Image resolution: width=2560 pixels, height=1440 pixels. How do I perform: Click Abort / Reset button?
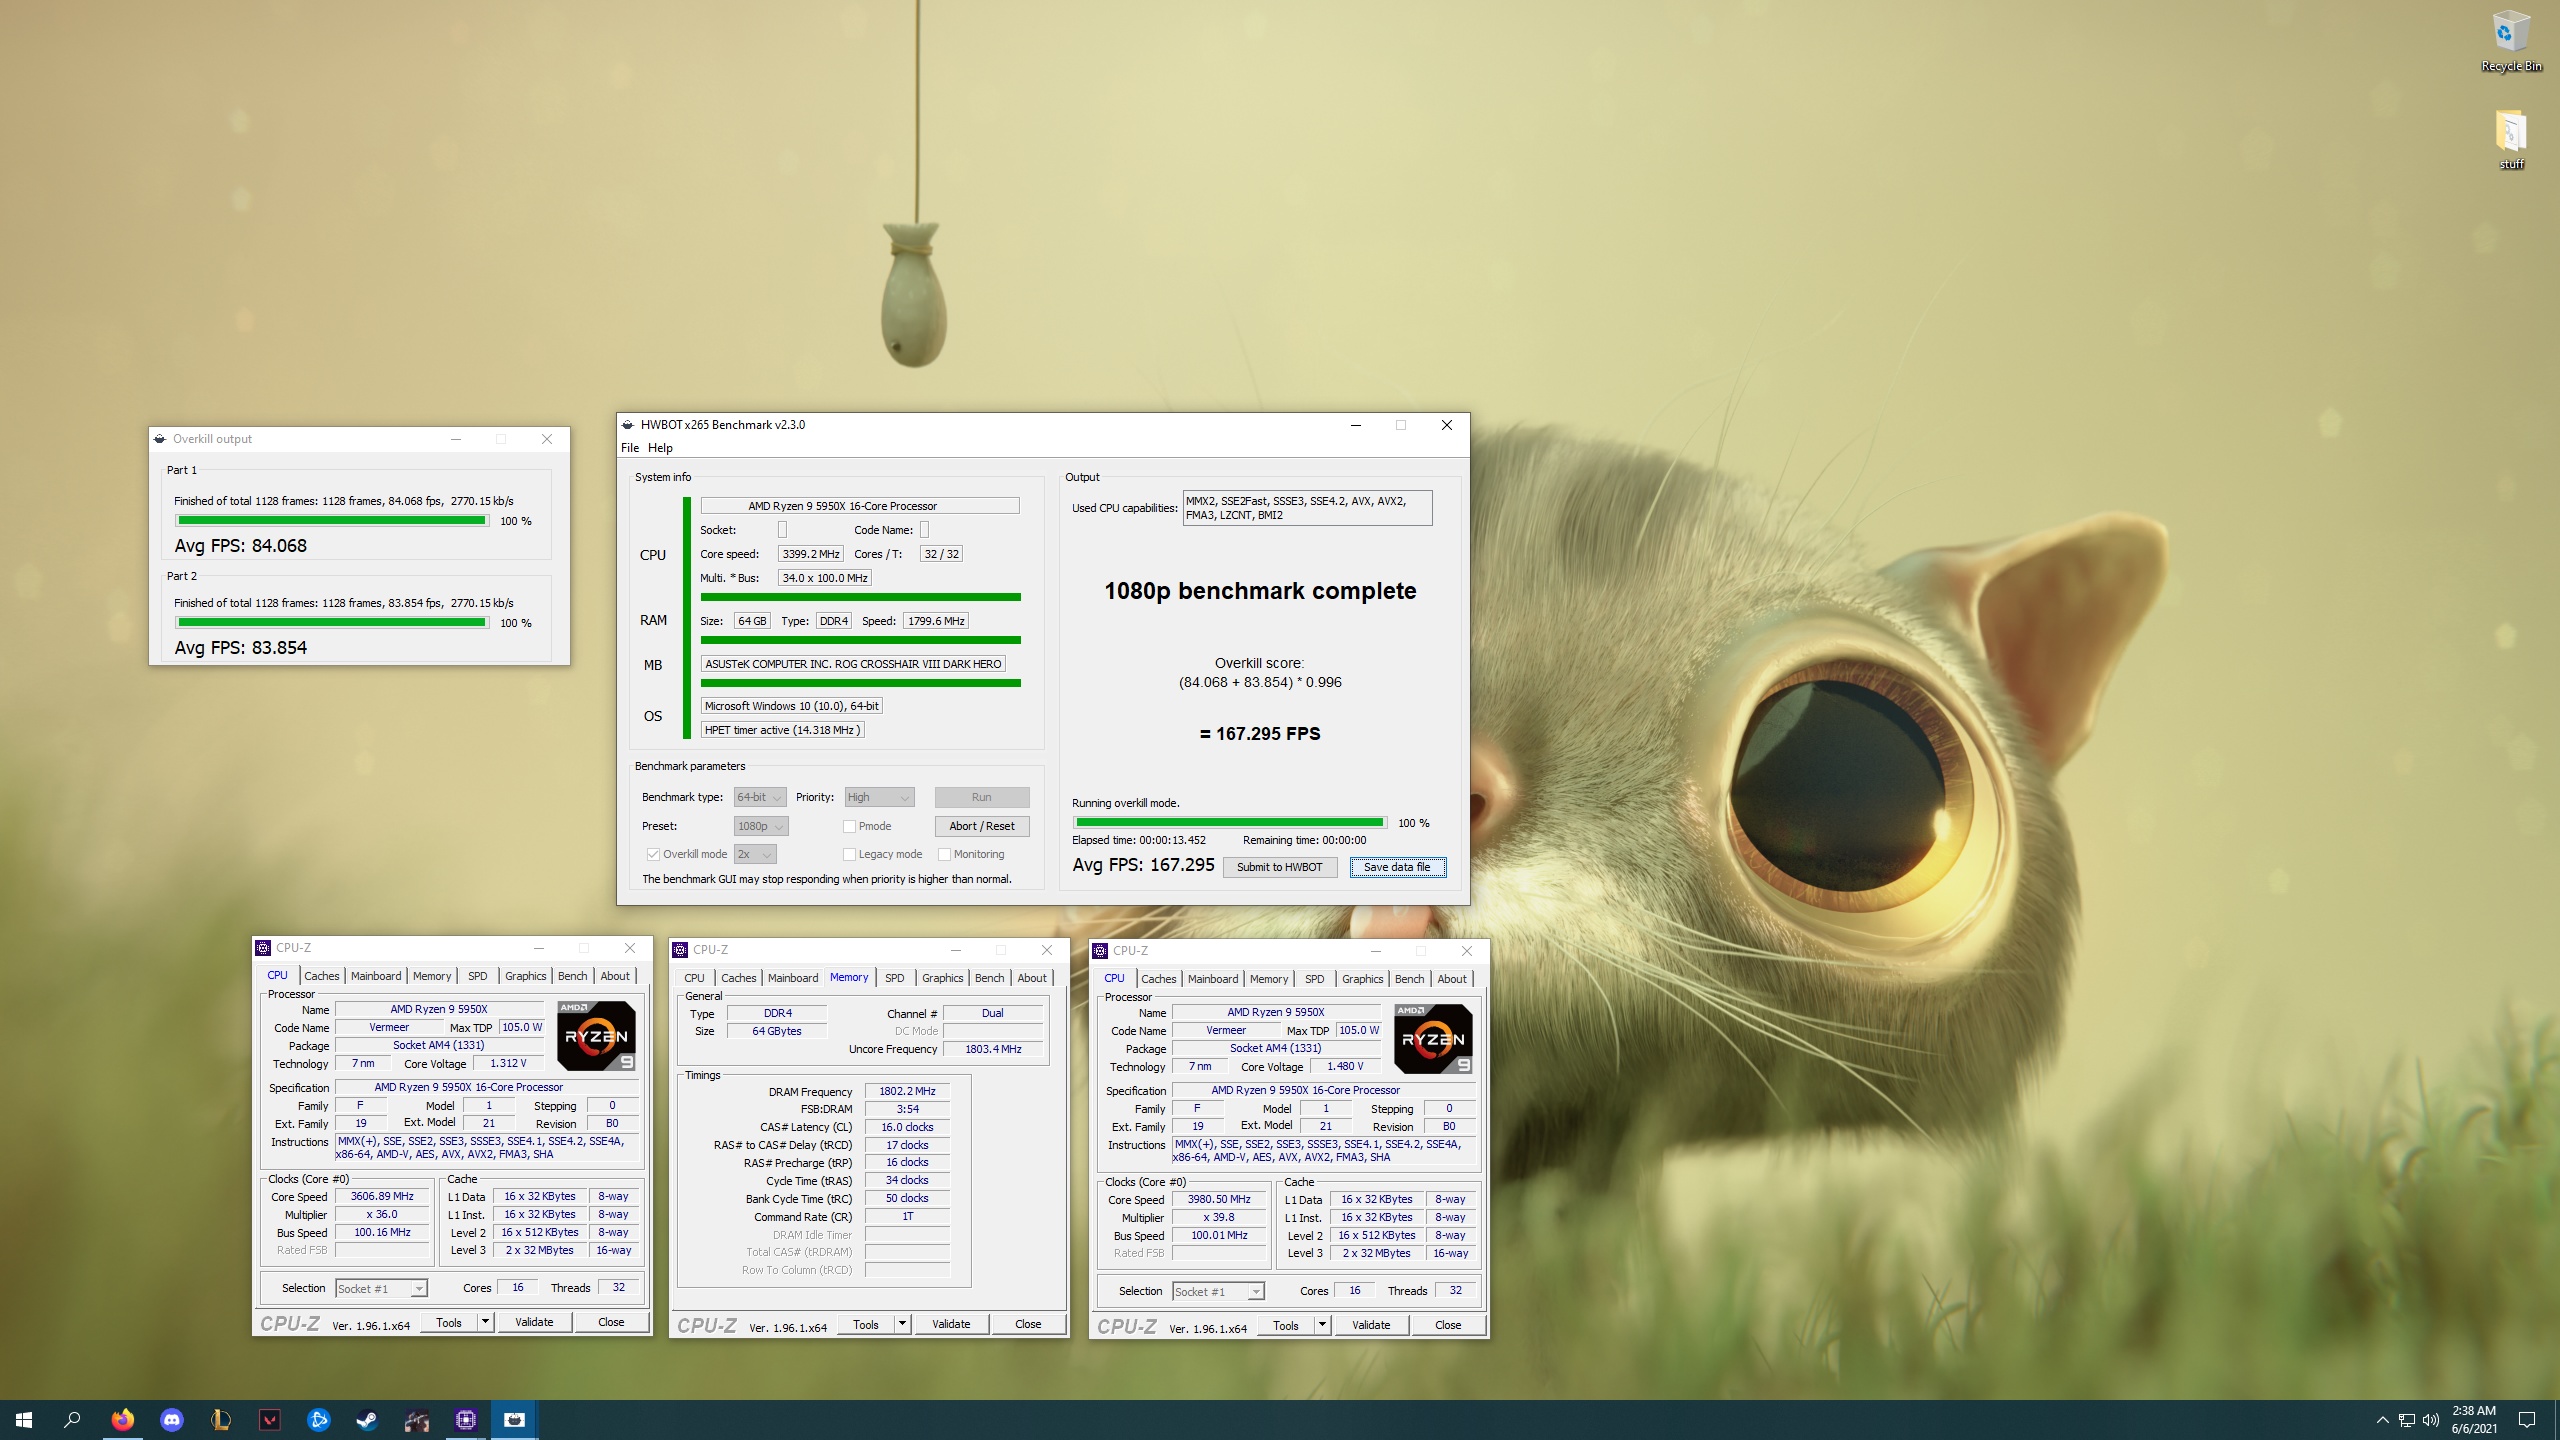coord(982,826)
